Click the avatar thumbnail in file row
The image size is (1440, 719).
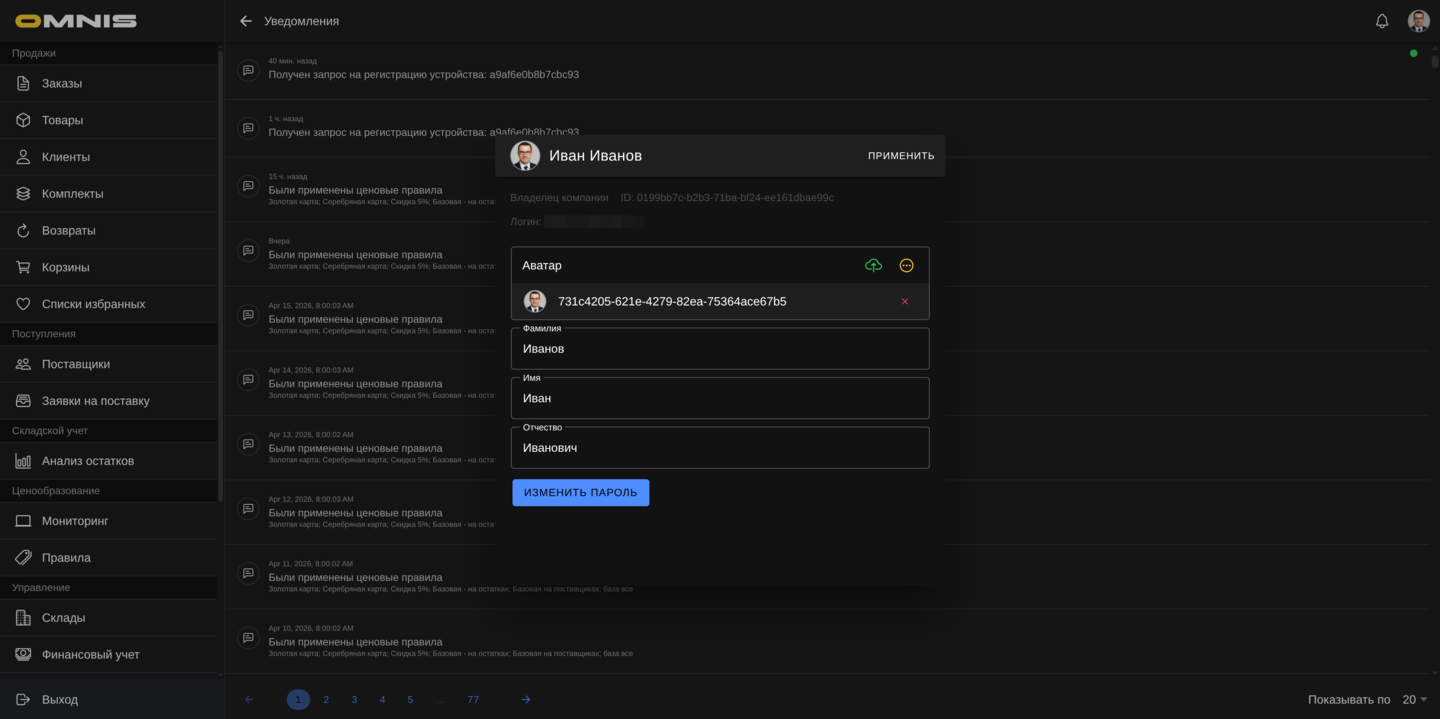535,302
